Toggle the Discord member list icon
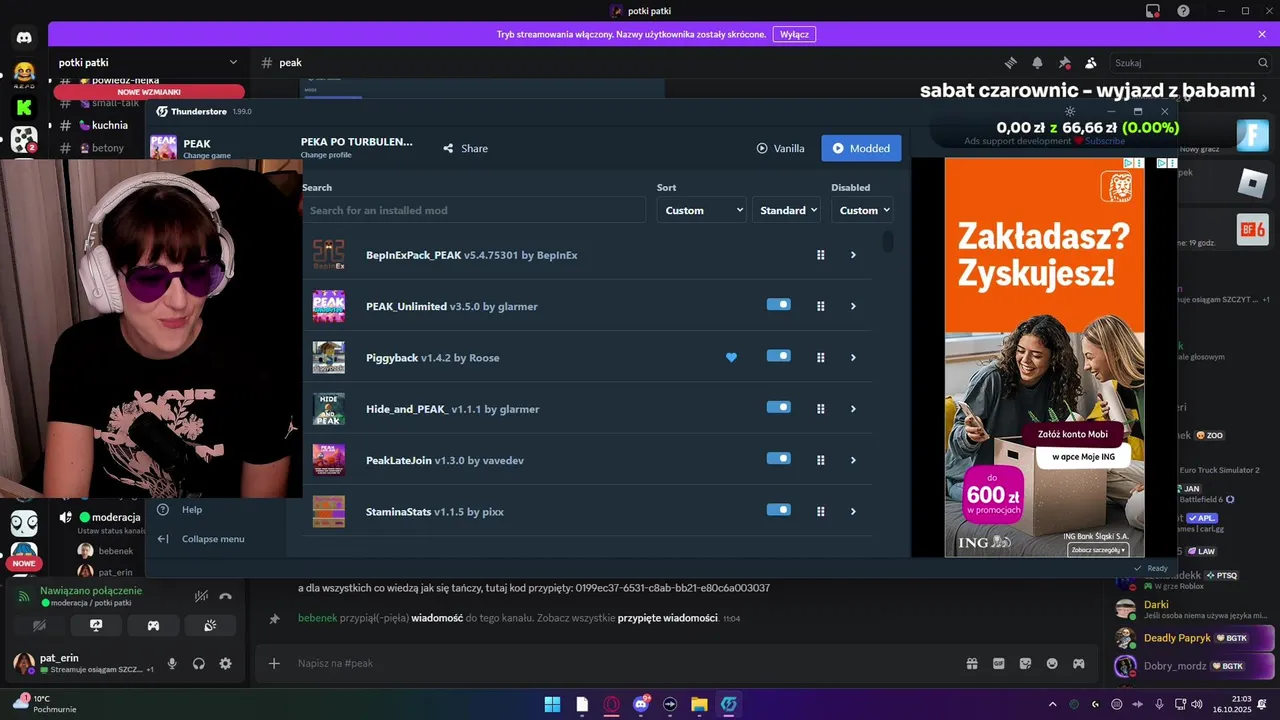1280x720 pixels. pyautogui.click(x=1091, y=62)
